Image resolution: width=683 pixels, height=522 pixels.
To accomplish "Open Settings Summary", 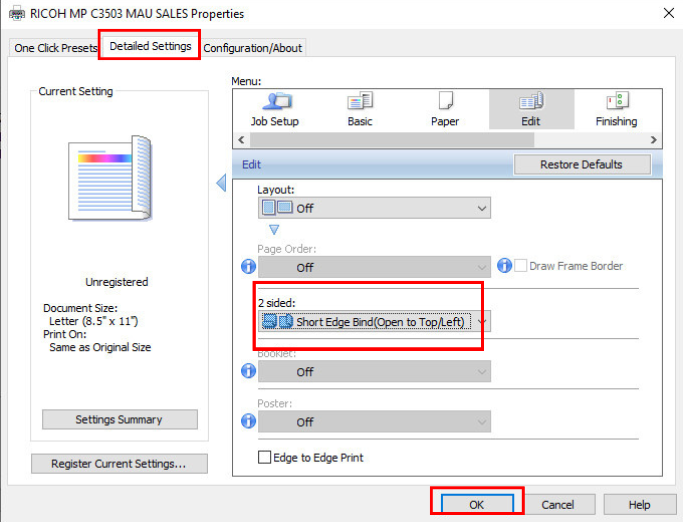I will click(119, 419).
